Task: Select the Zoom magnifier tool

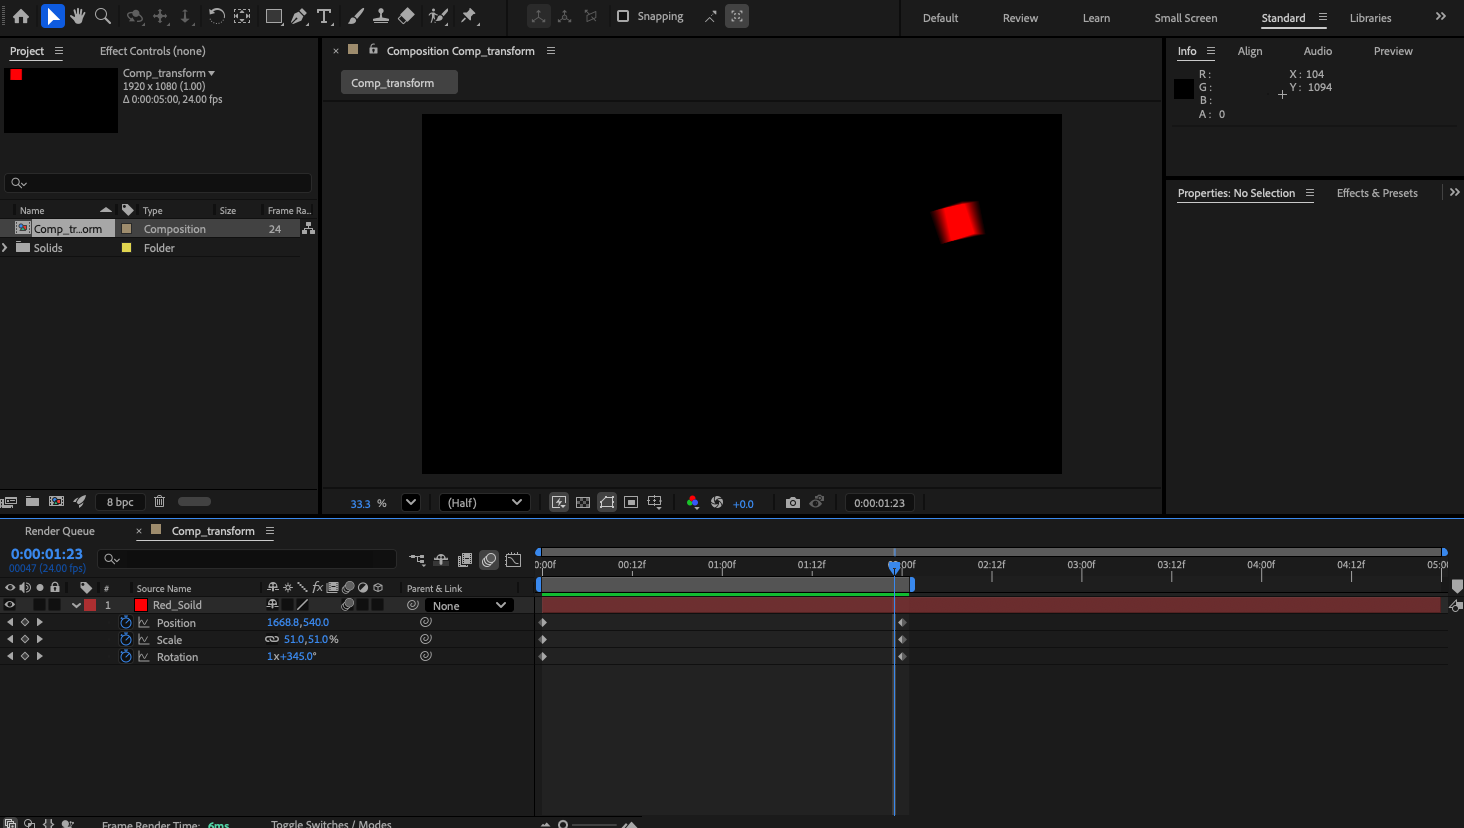Action: (x=102, y=16)
